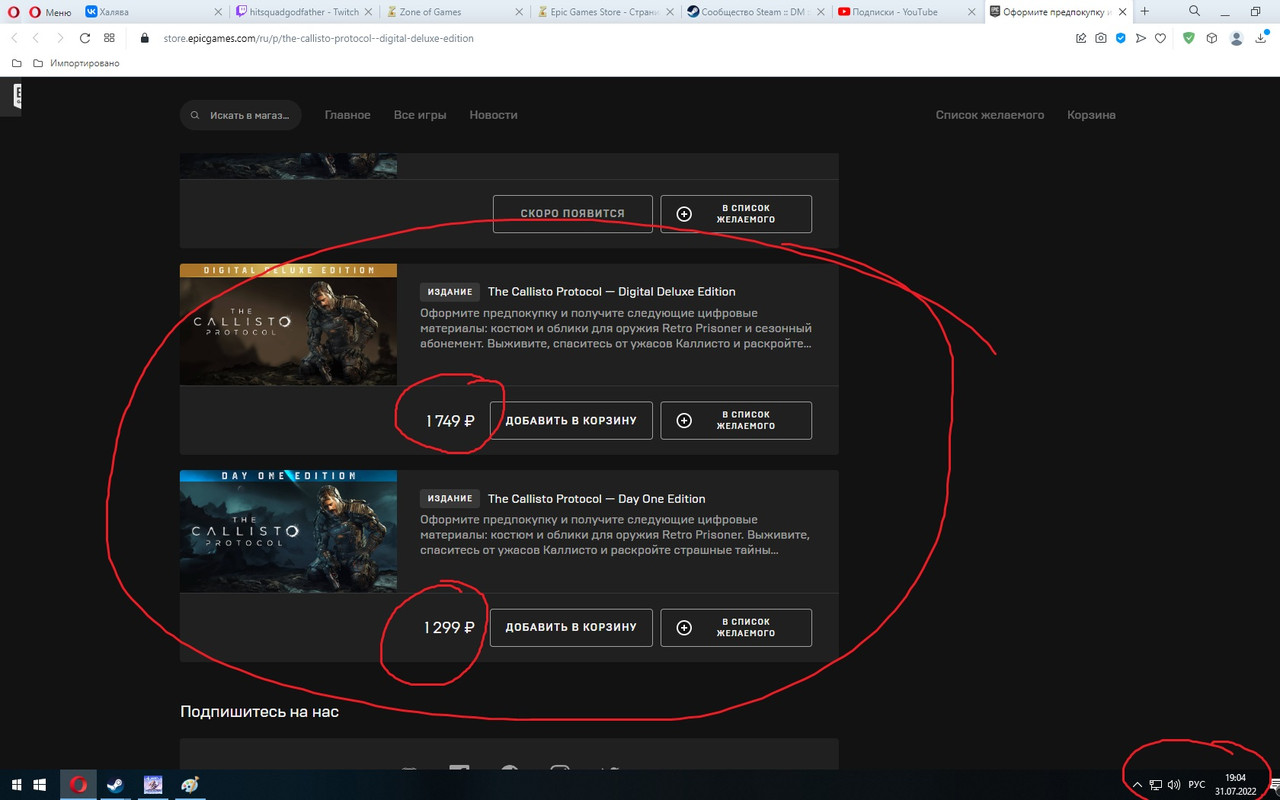
Task: Click the Подпишитесь на нас heading
Action: (x=259, y=712)
